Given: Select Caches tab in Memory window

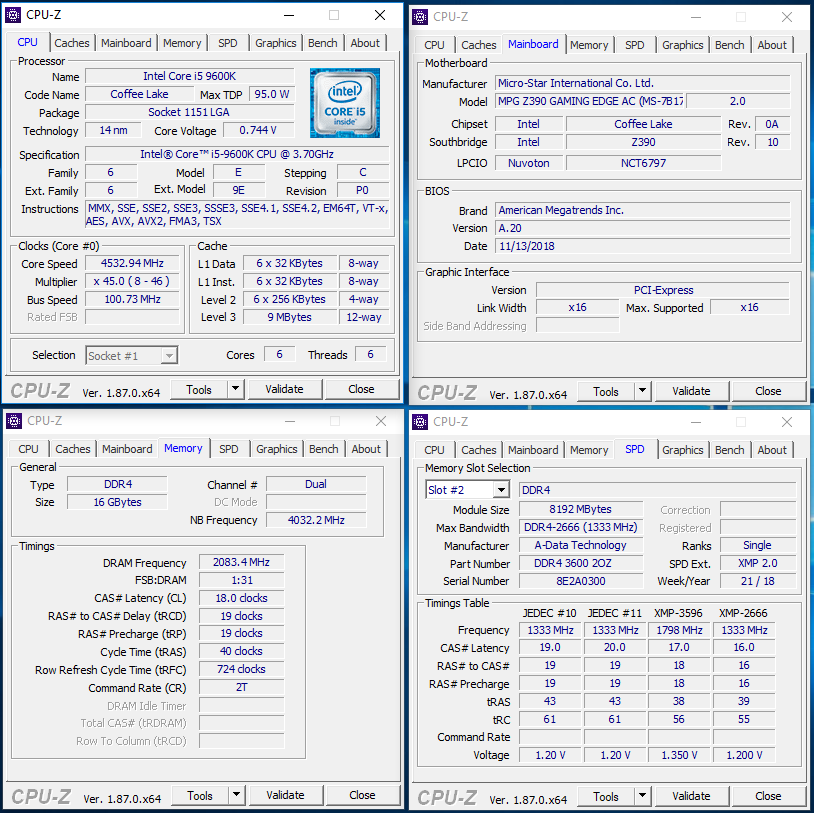Looking at the screenshot, I should tap(73, 449).
